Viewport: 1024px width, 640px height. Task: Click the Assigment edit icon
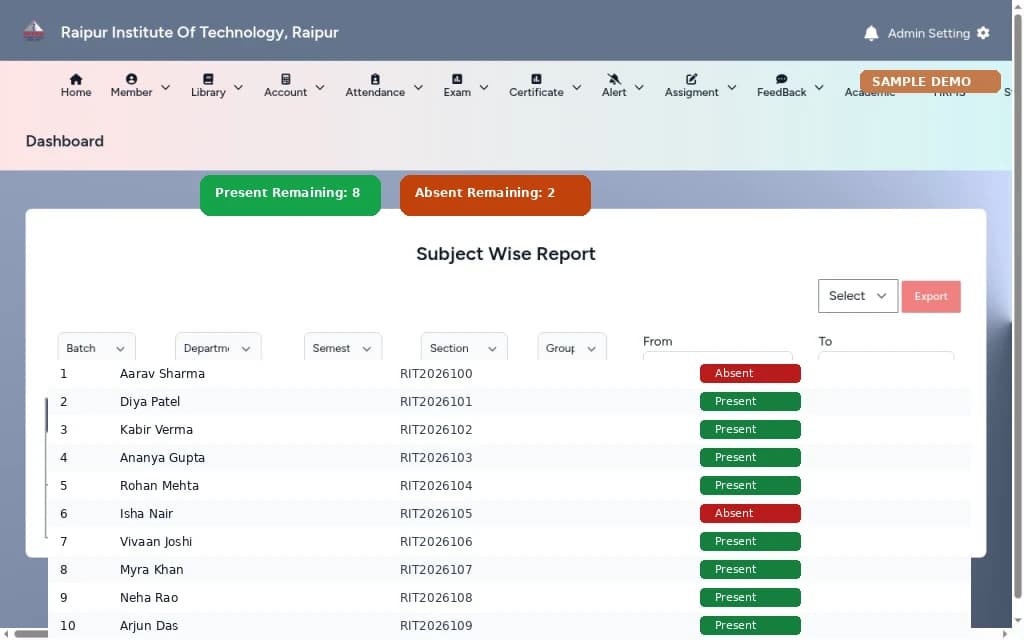pyautogui.click(x=691, y=79)
